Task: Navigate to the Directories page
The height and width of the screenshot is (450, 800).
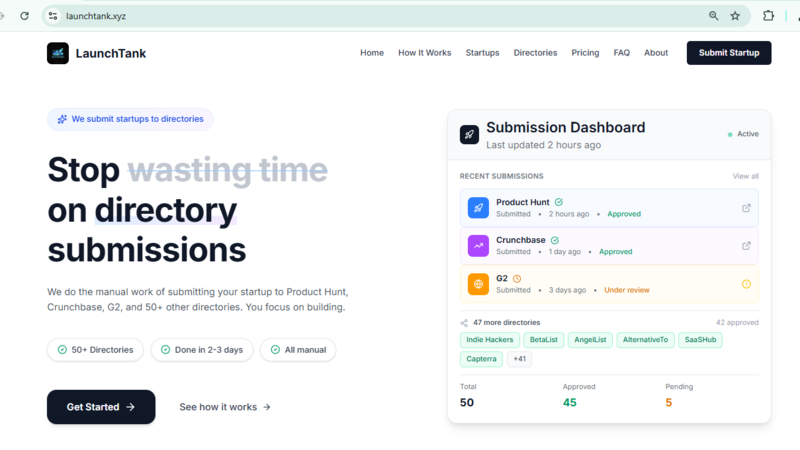Action: (535, 53)
